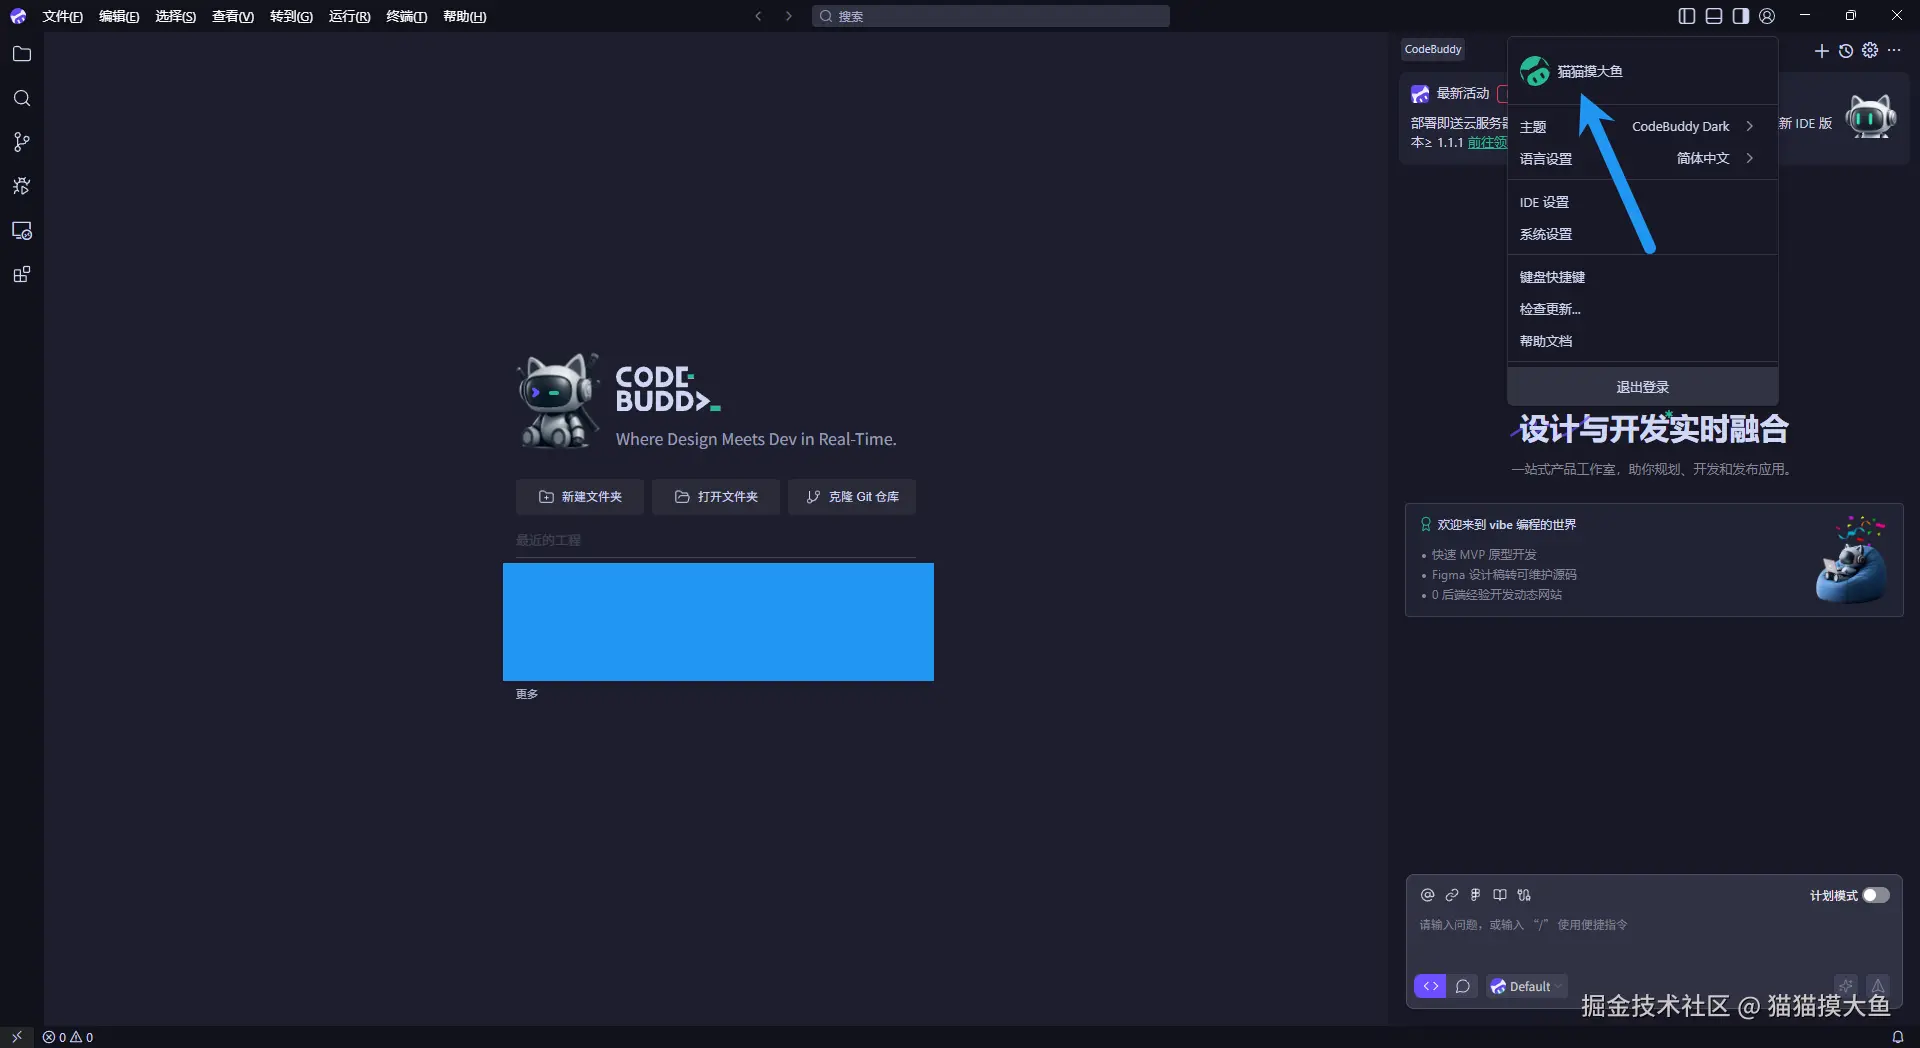
Task: Click the 新建文件夹 button
Action: click(x=580, y=497)
